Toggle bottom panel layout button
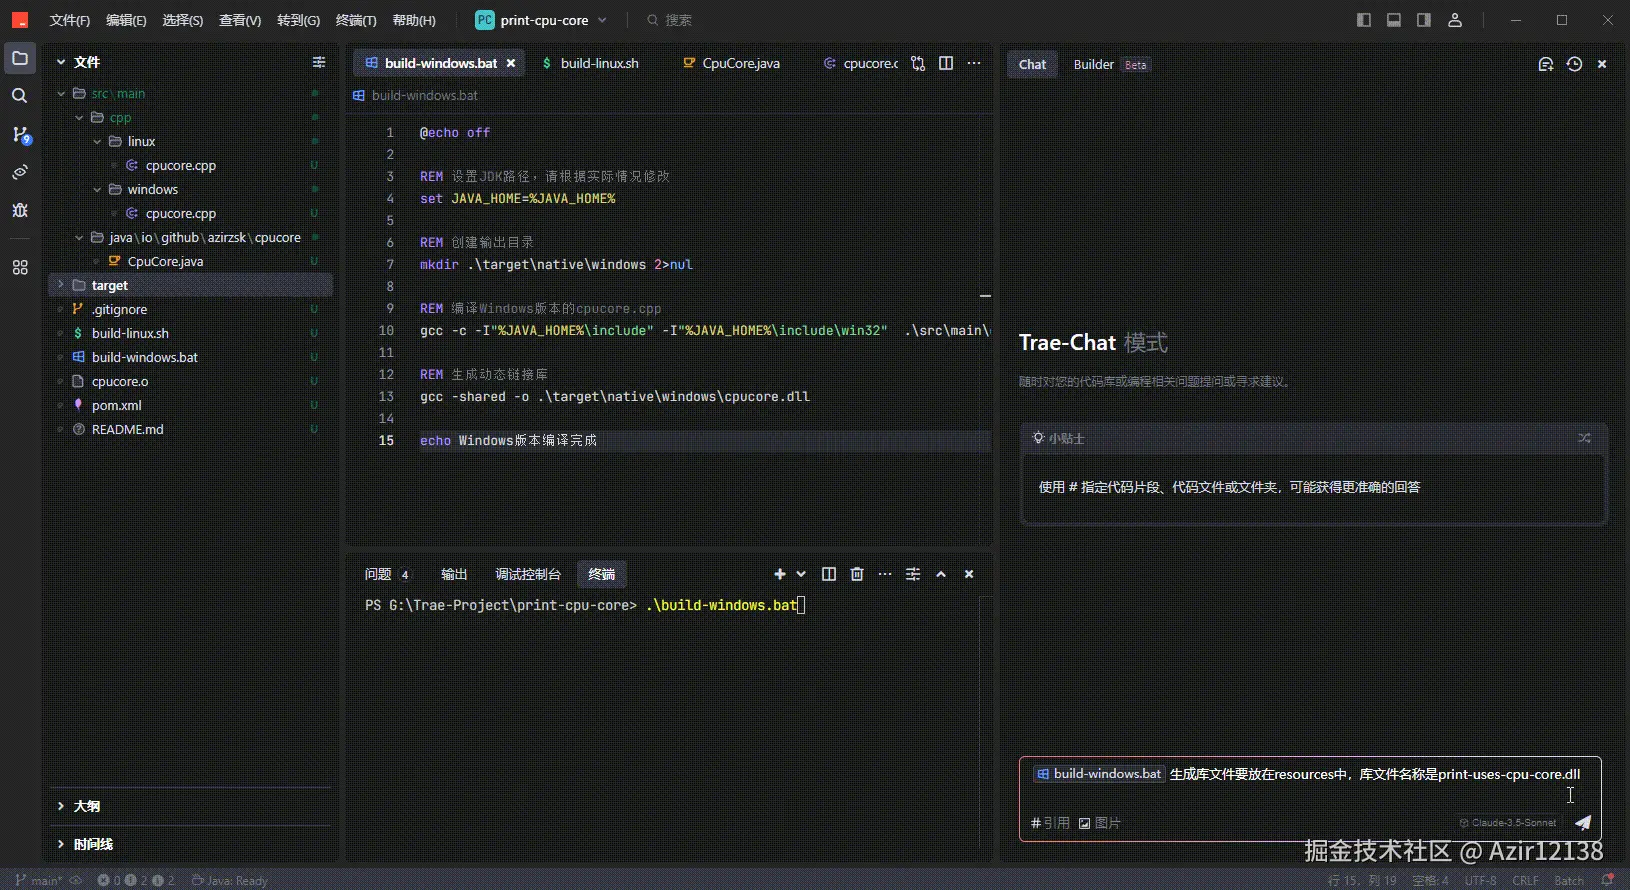This screenshot has width=1630, height=890. [x=1394, y=20]
